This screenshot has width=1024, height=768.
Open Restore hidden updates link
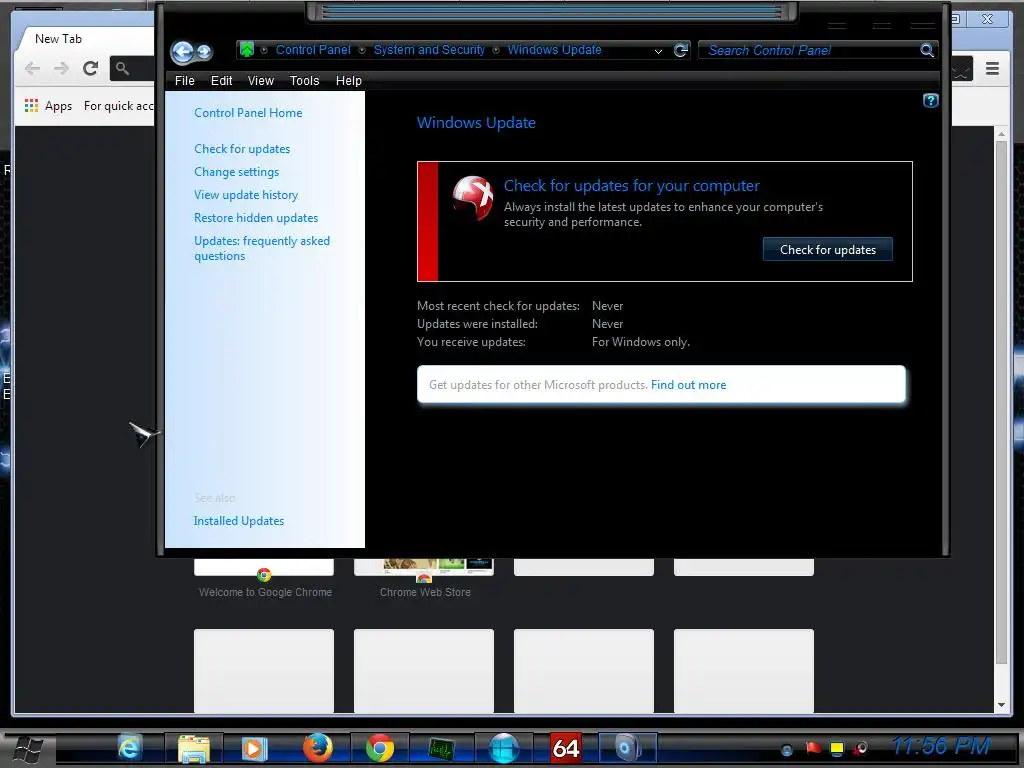pos(256,217)
